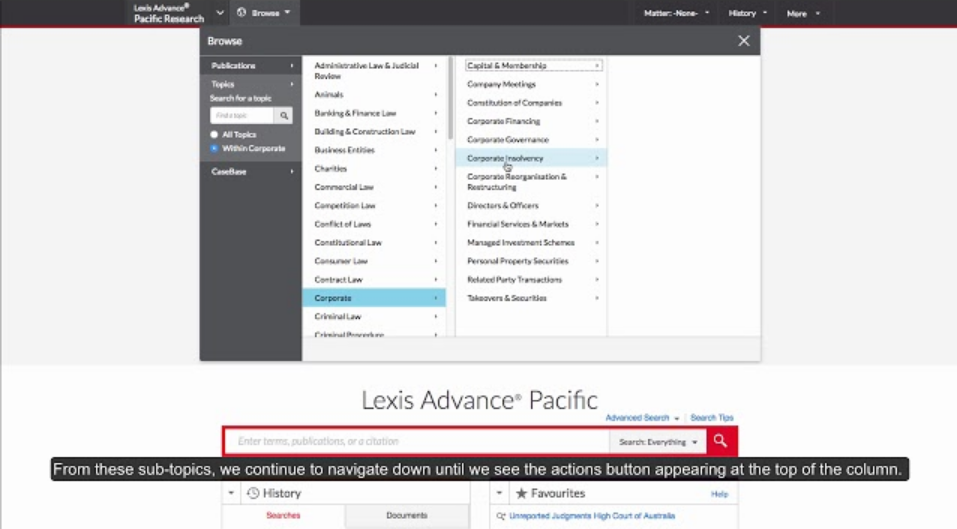Select Banking & Finance Law topic

pos(374,113)
